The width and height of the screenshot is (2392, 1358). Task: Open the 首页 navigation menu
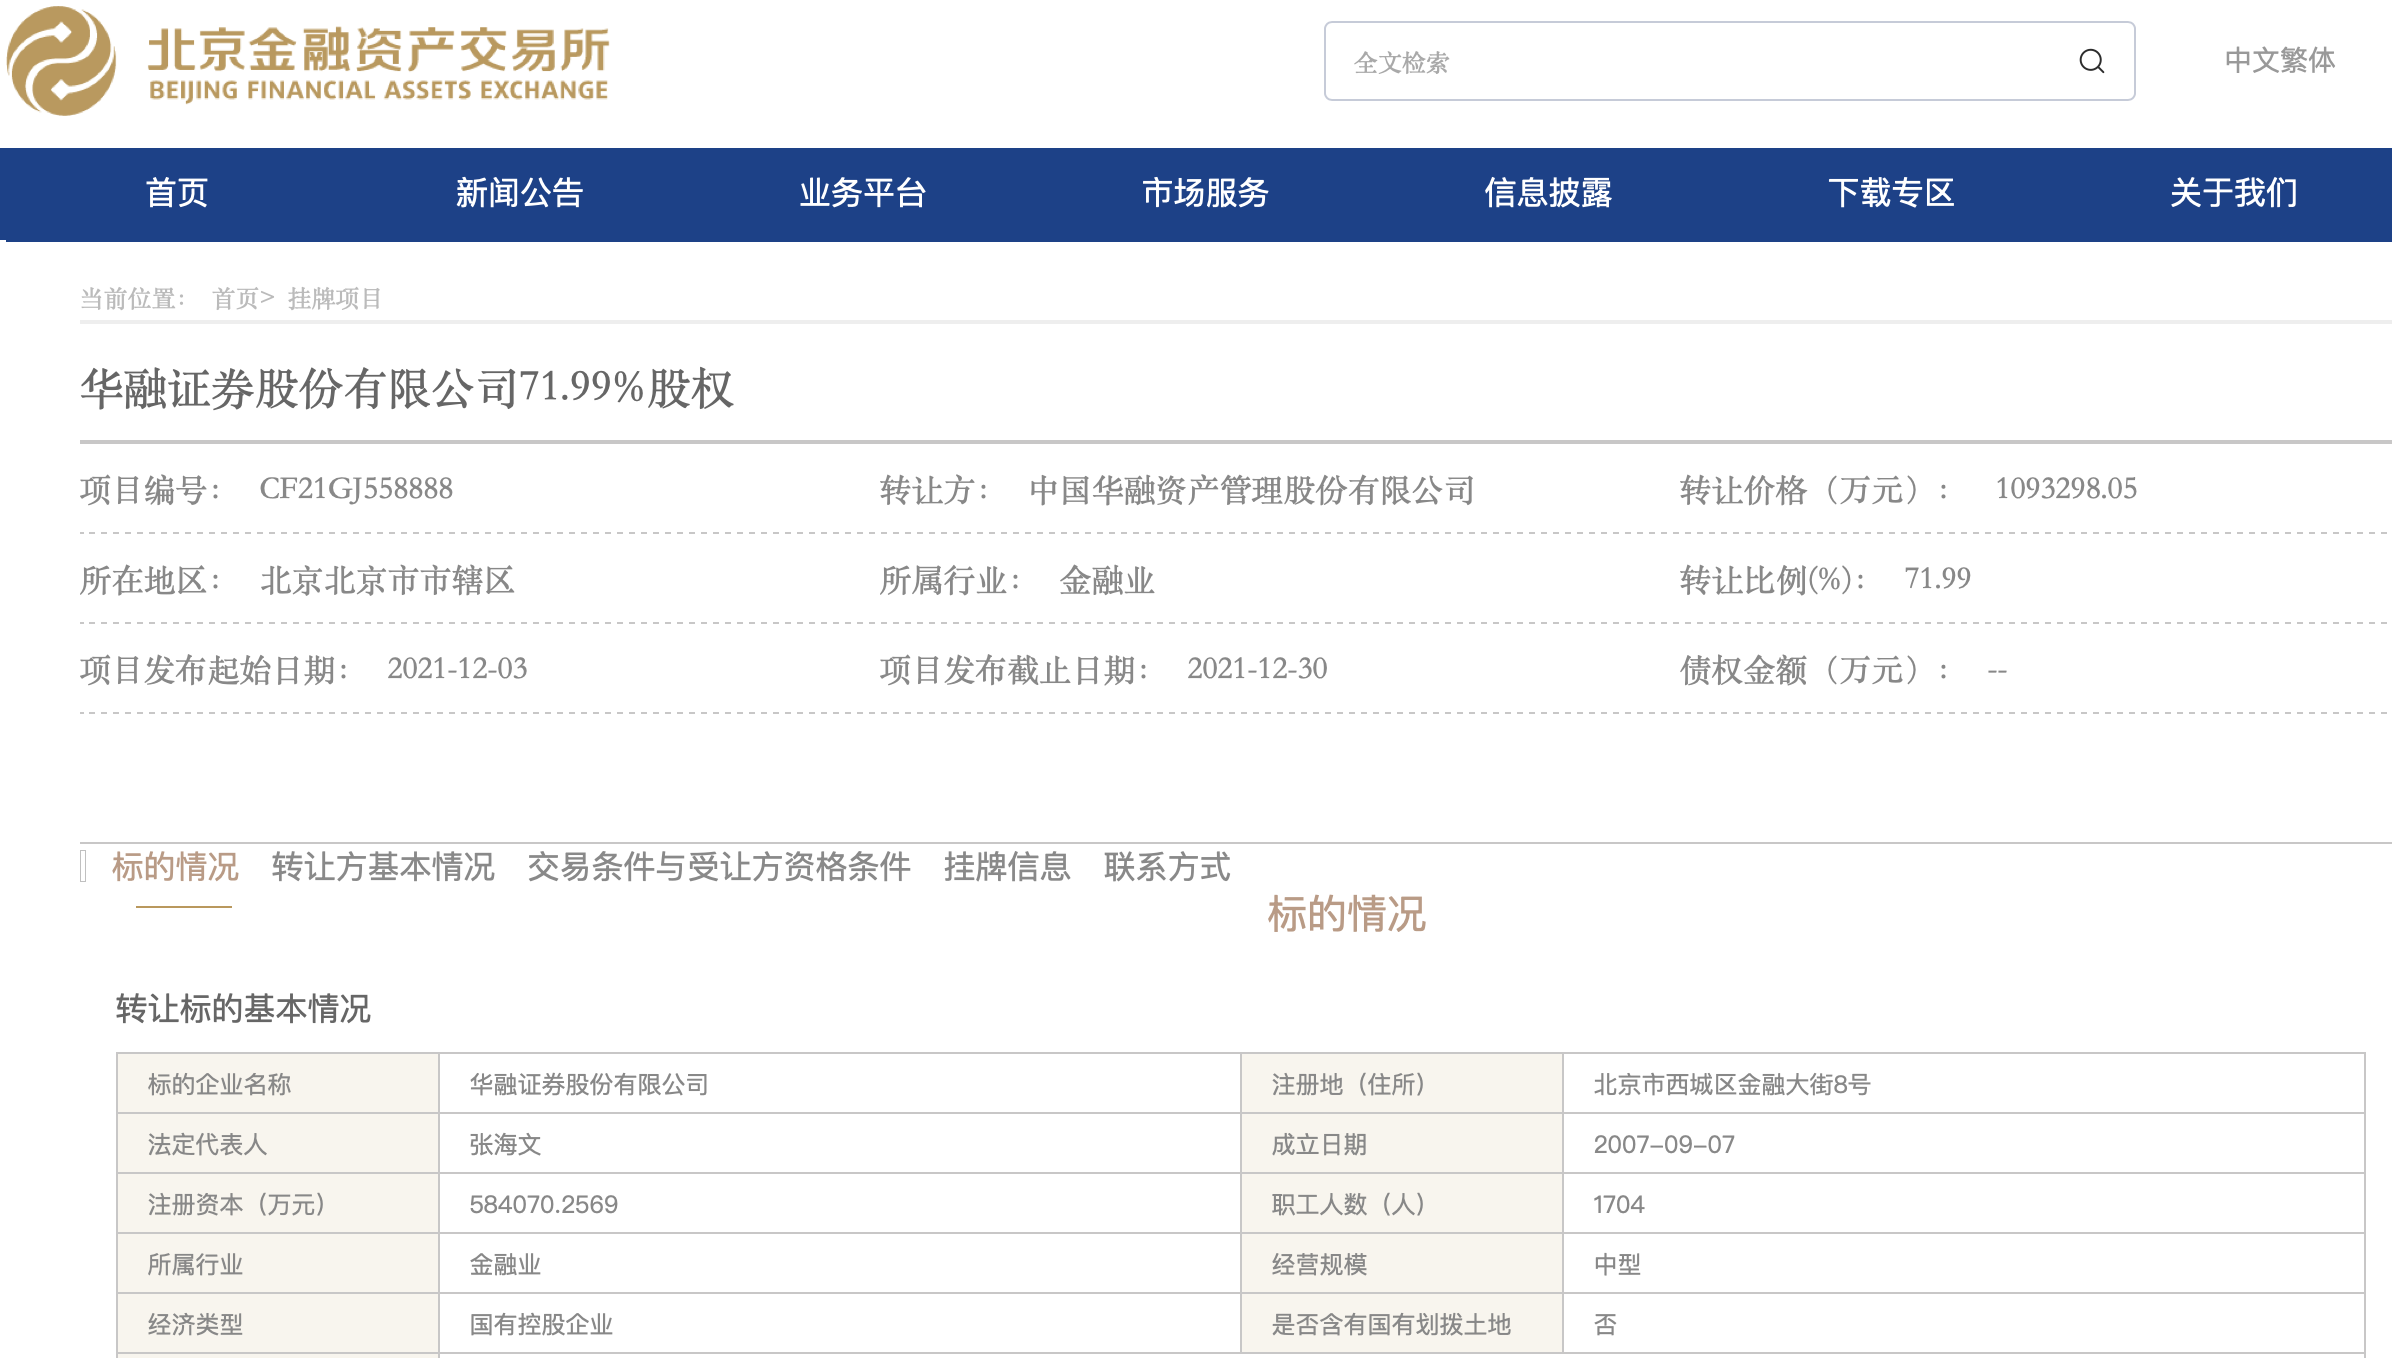click(177, 193)
